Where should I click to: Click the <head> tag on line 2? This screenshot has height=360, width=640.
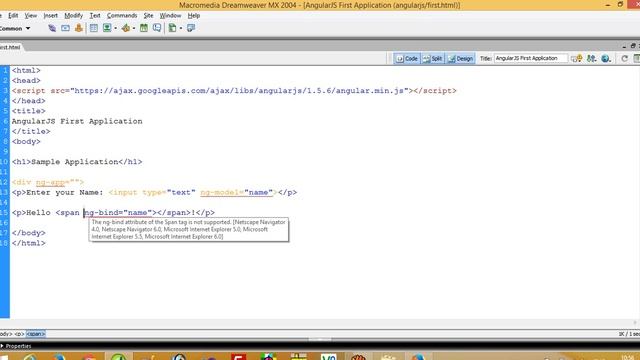click(x=26, y=80)
